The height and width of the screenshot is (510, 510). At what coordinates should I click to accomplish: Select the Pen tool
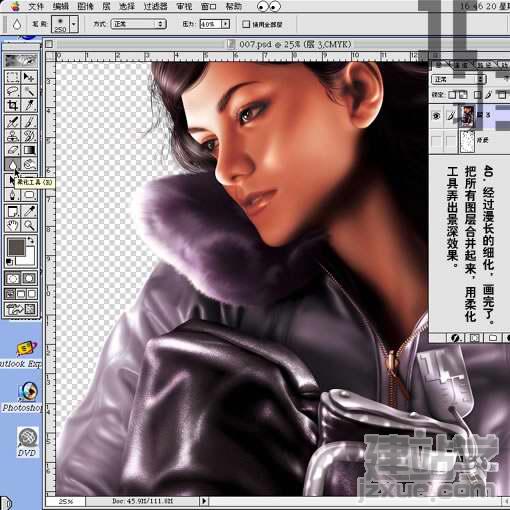click(x=12, y=195)
